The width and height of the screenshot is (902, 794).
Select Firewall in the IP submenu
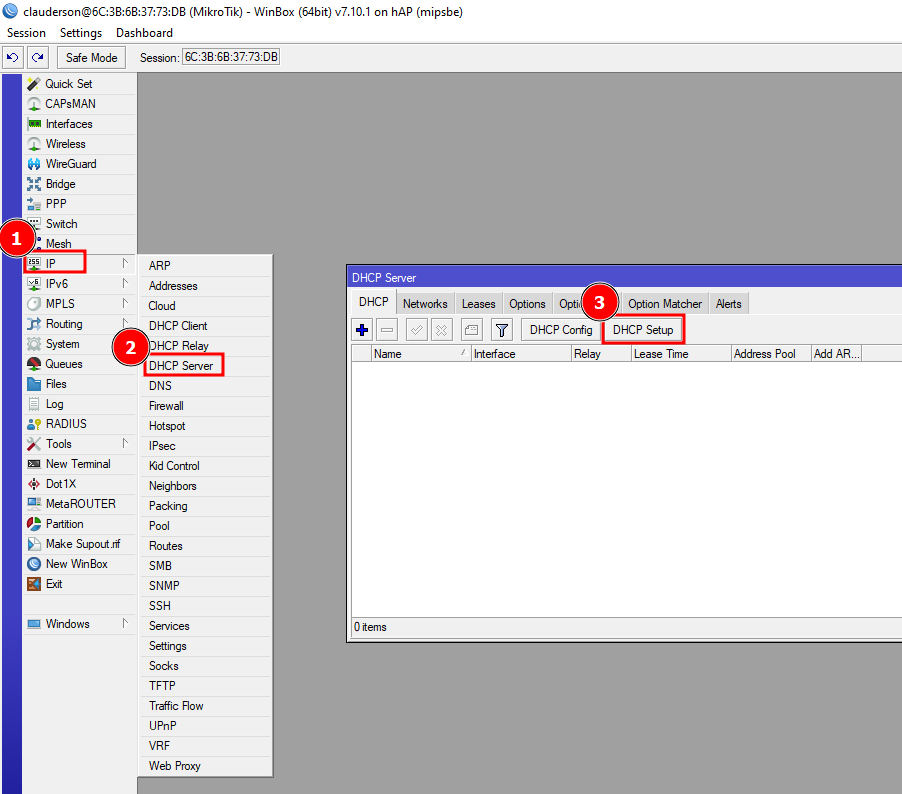(166, 406)
